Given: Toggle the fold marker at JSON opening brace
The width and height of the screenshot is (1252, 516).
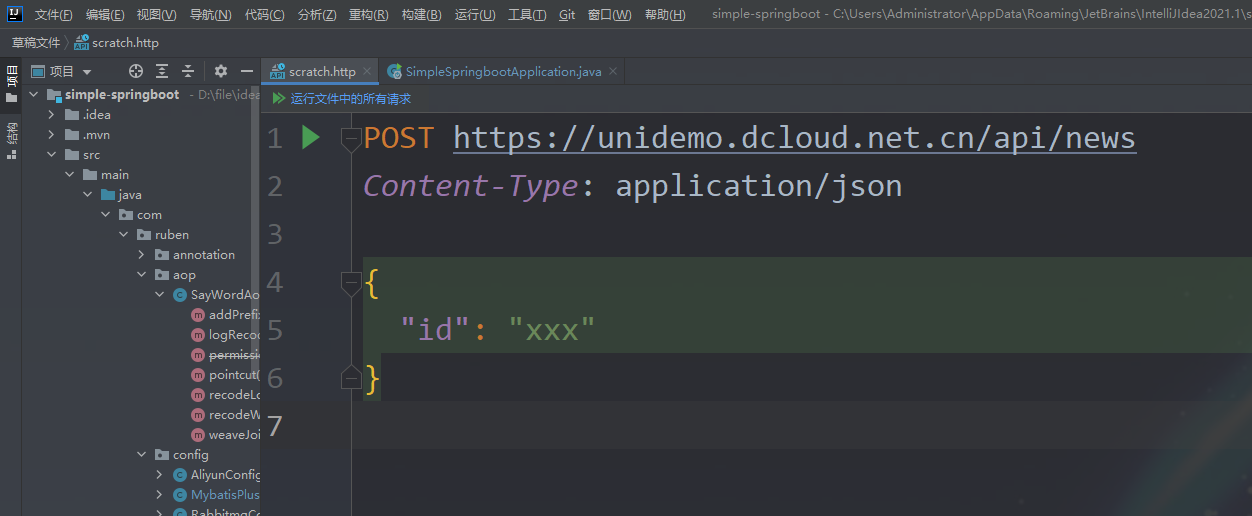Looking at the screenshot, I should pos(350,284).
